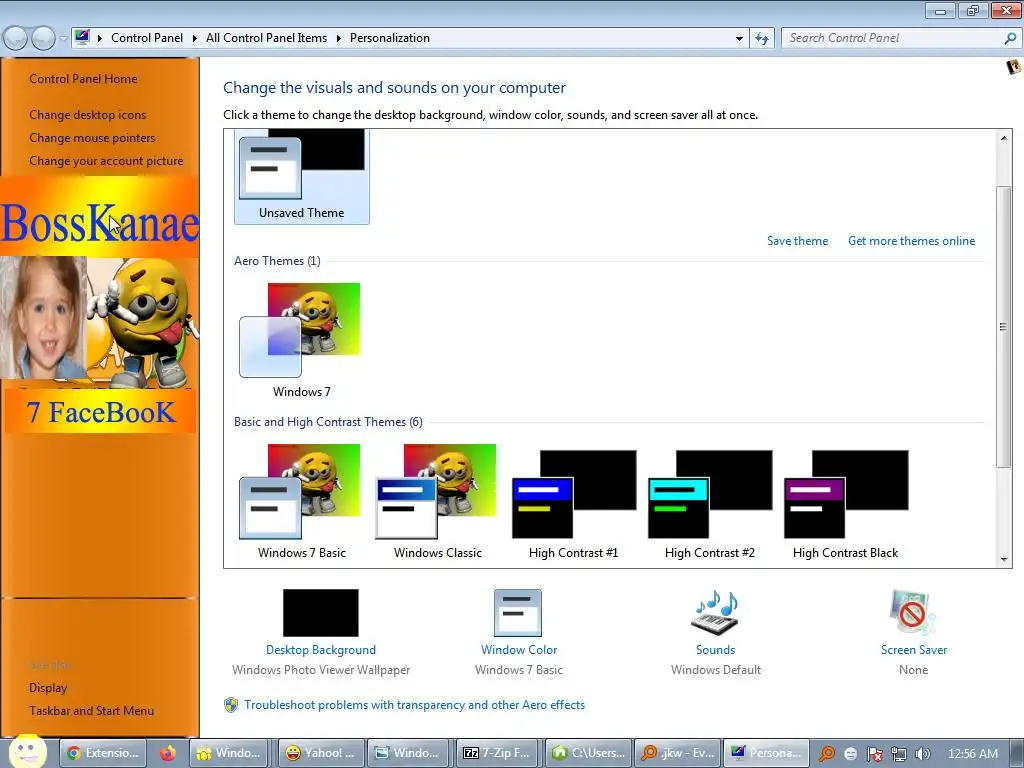
Task: Choose the Windows Classic theme
Action: pos(437,502)
